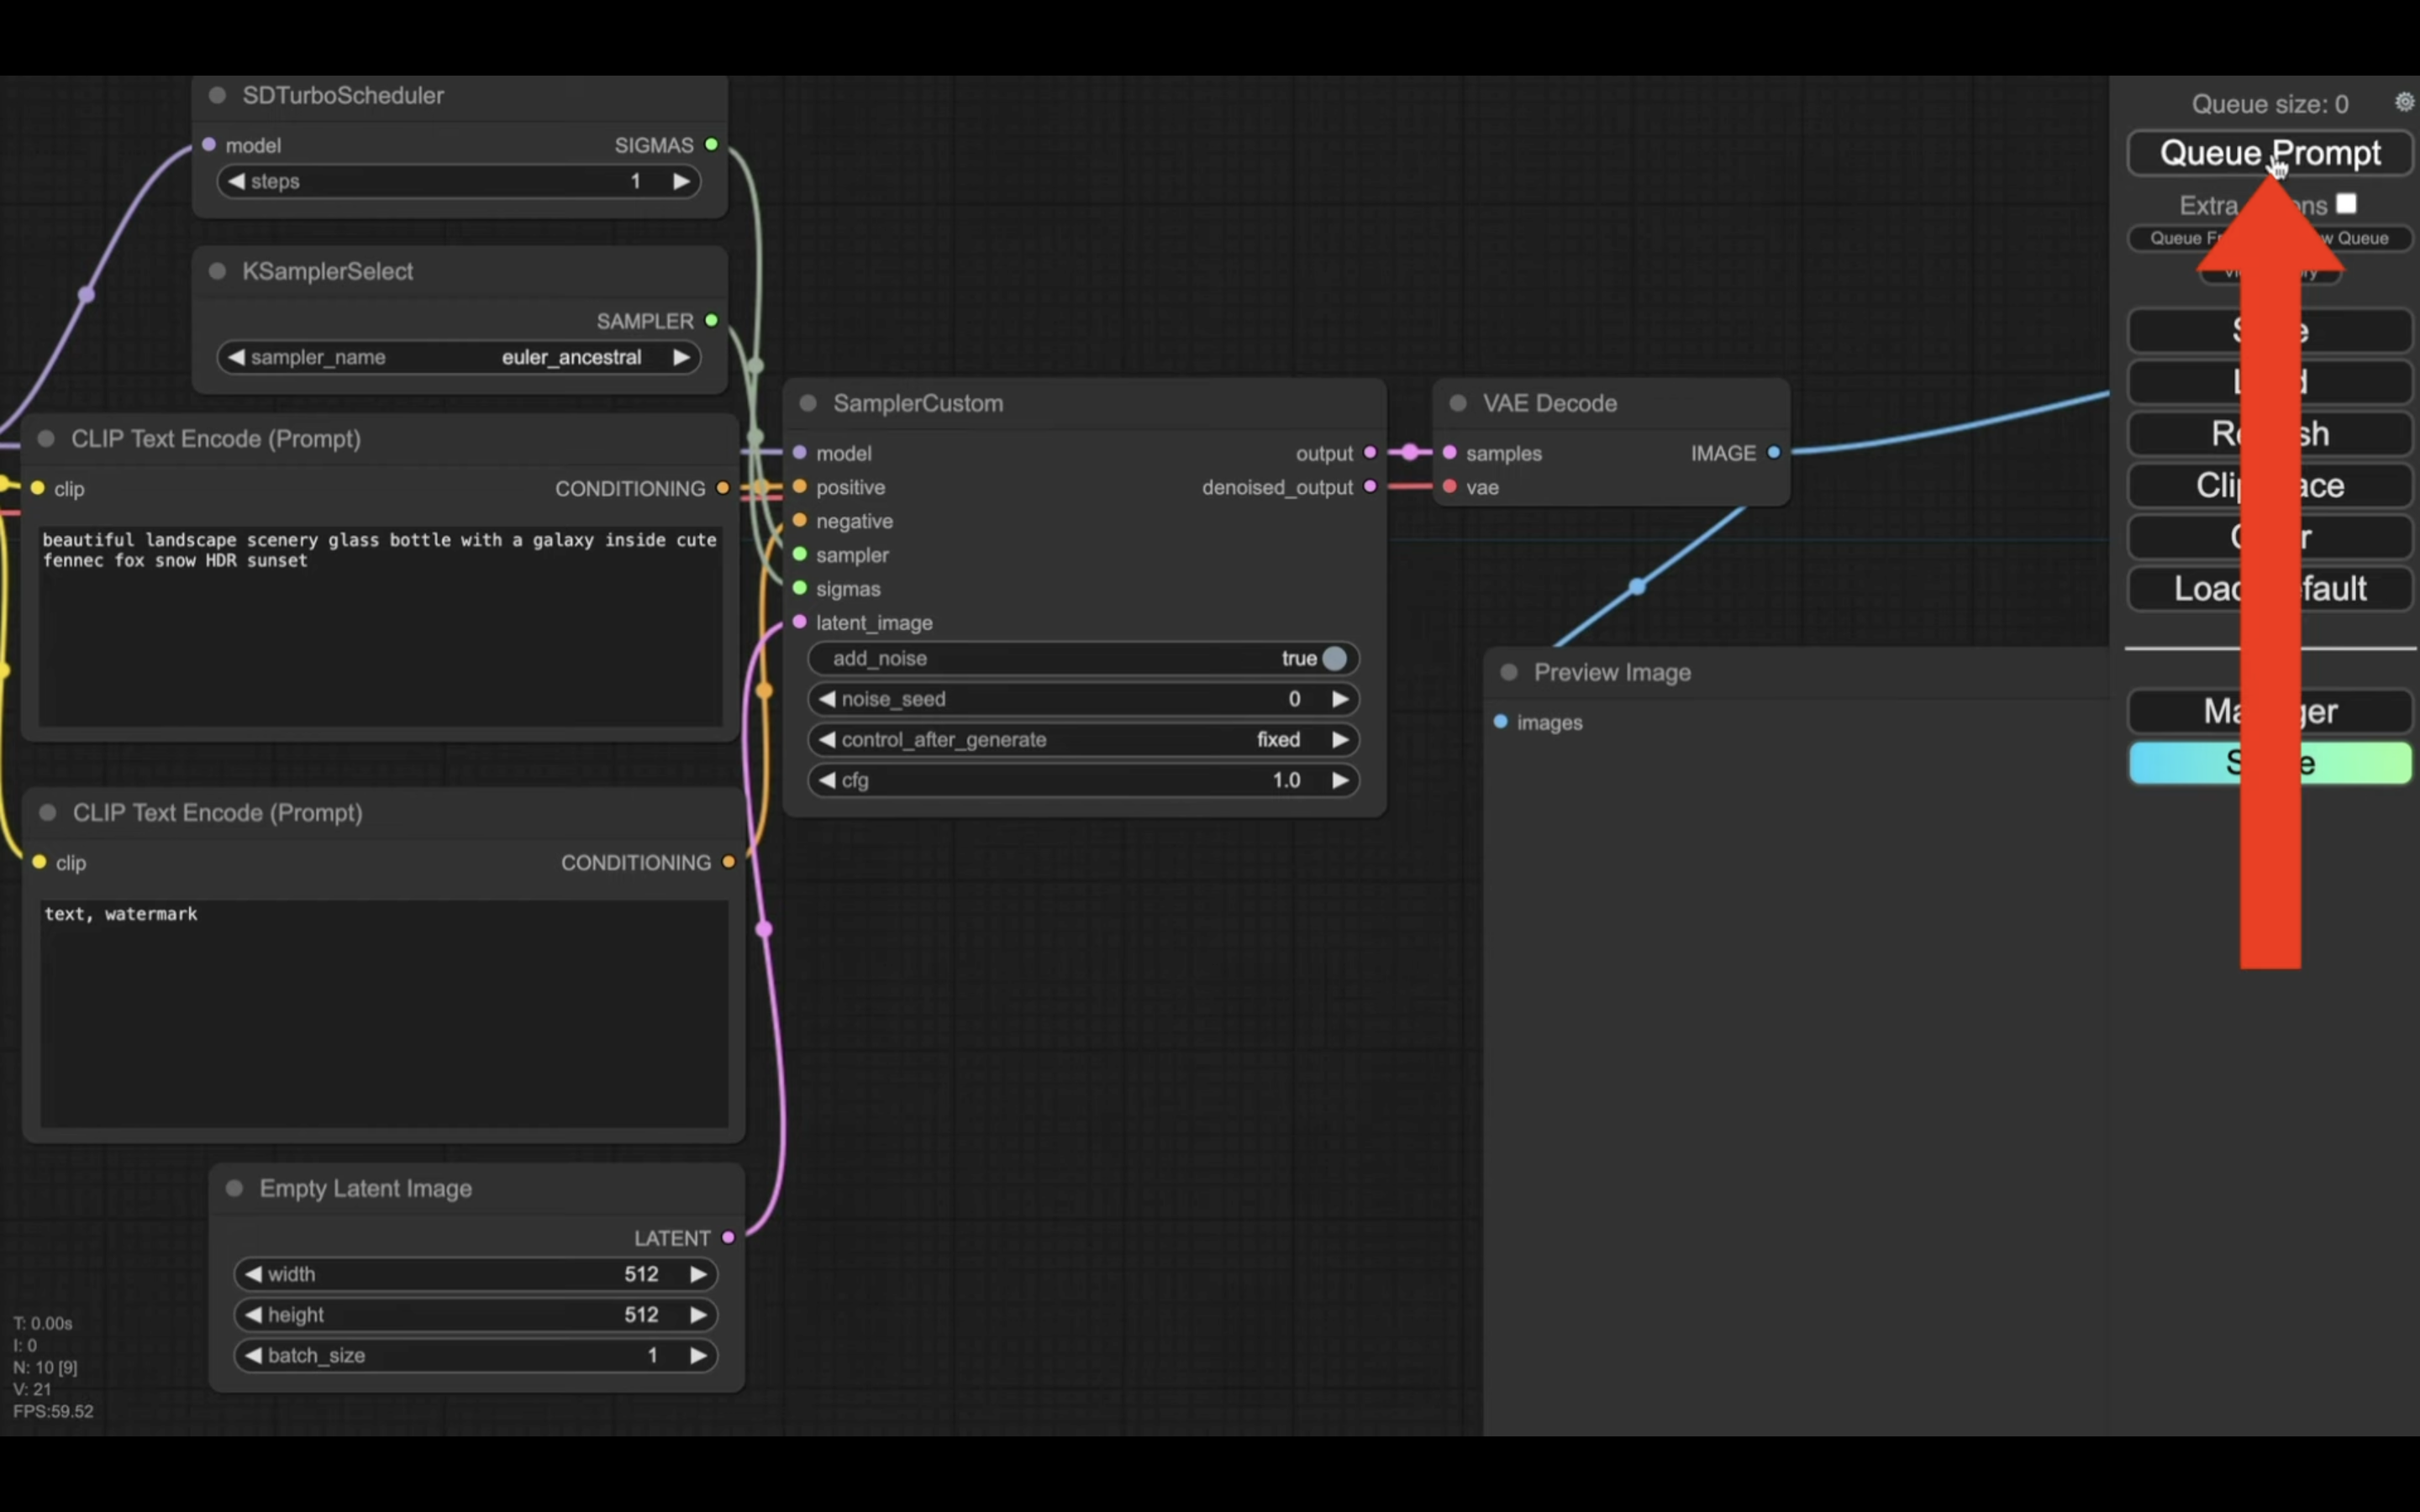The image size is (2420, 1512).
Task: Select next sampler_name with the right arrow
Action: 681,357
